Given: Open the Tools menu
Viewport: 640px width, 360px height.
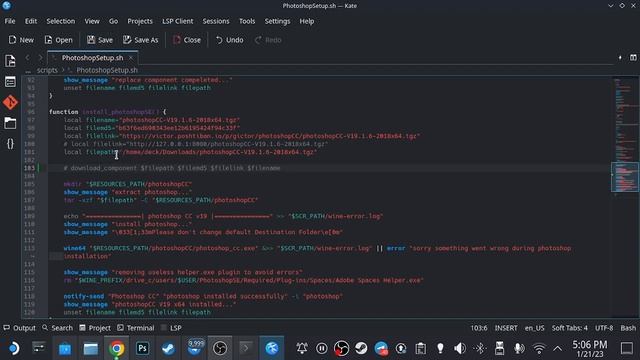Looking at the screenshot, I should click(247, 21).
